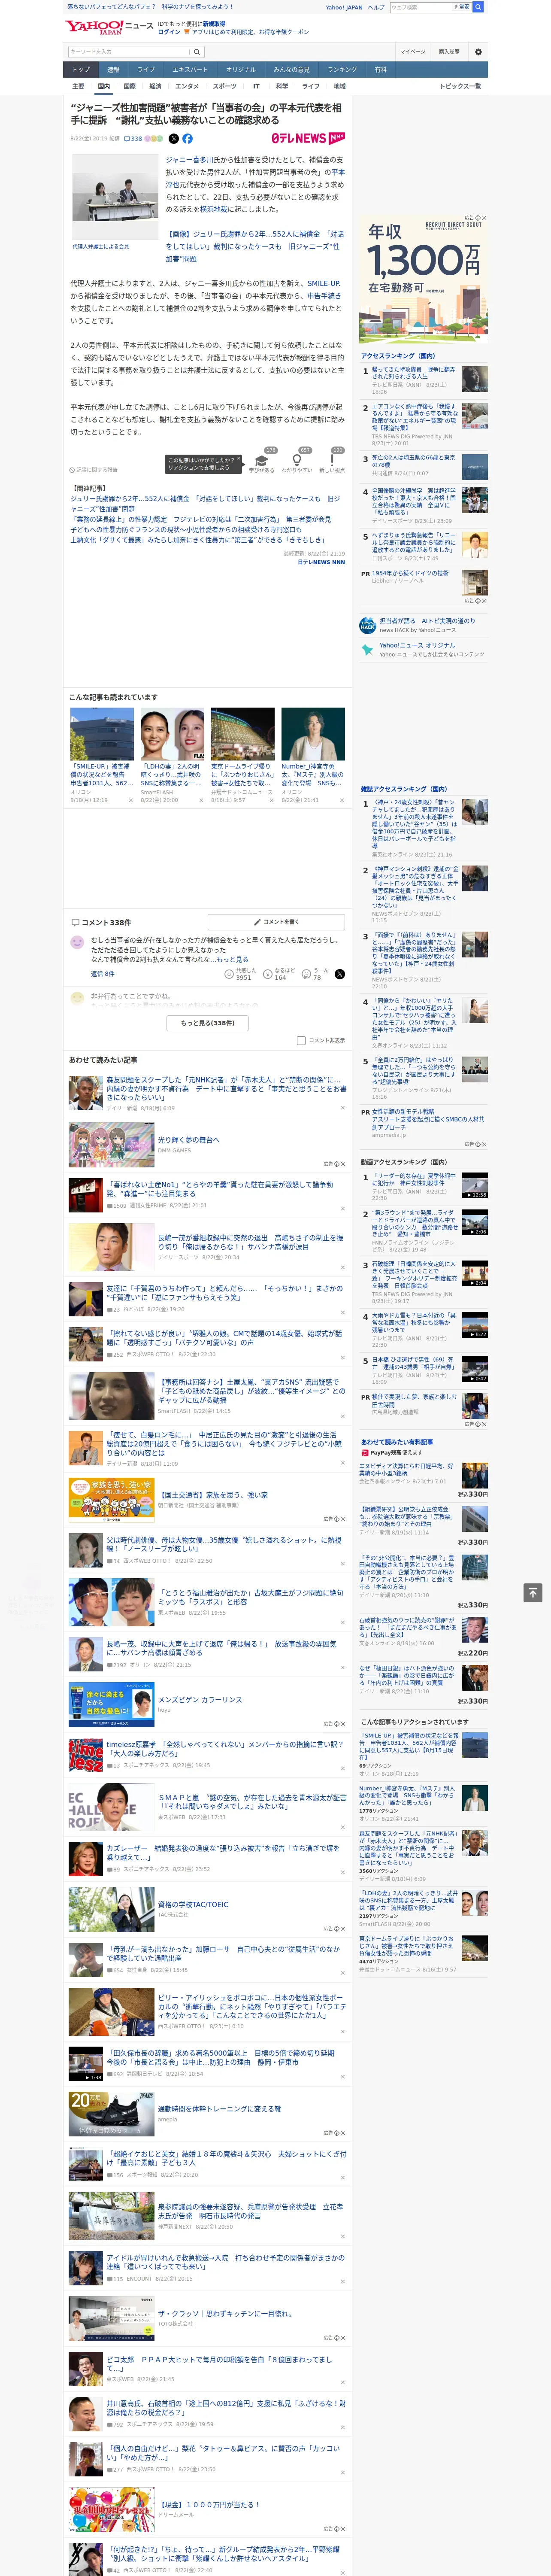Open the エキスパート tab
This screenshot has width=551, height=2576.
click(190, 69)
